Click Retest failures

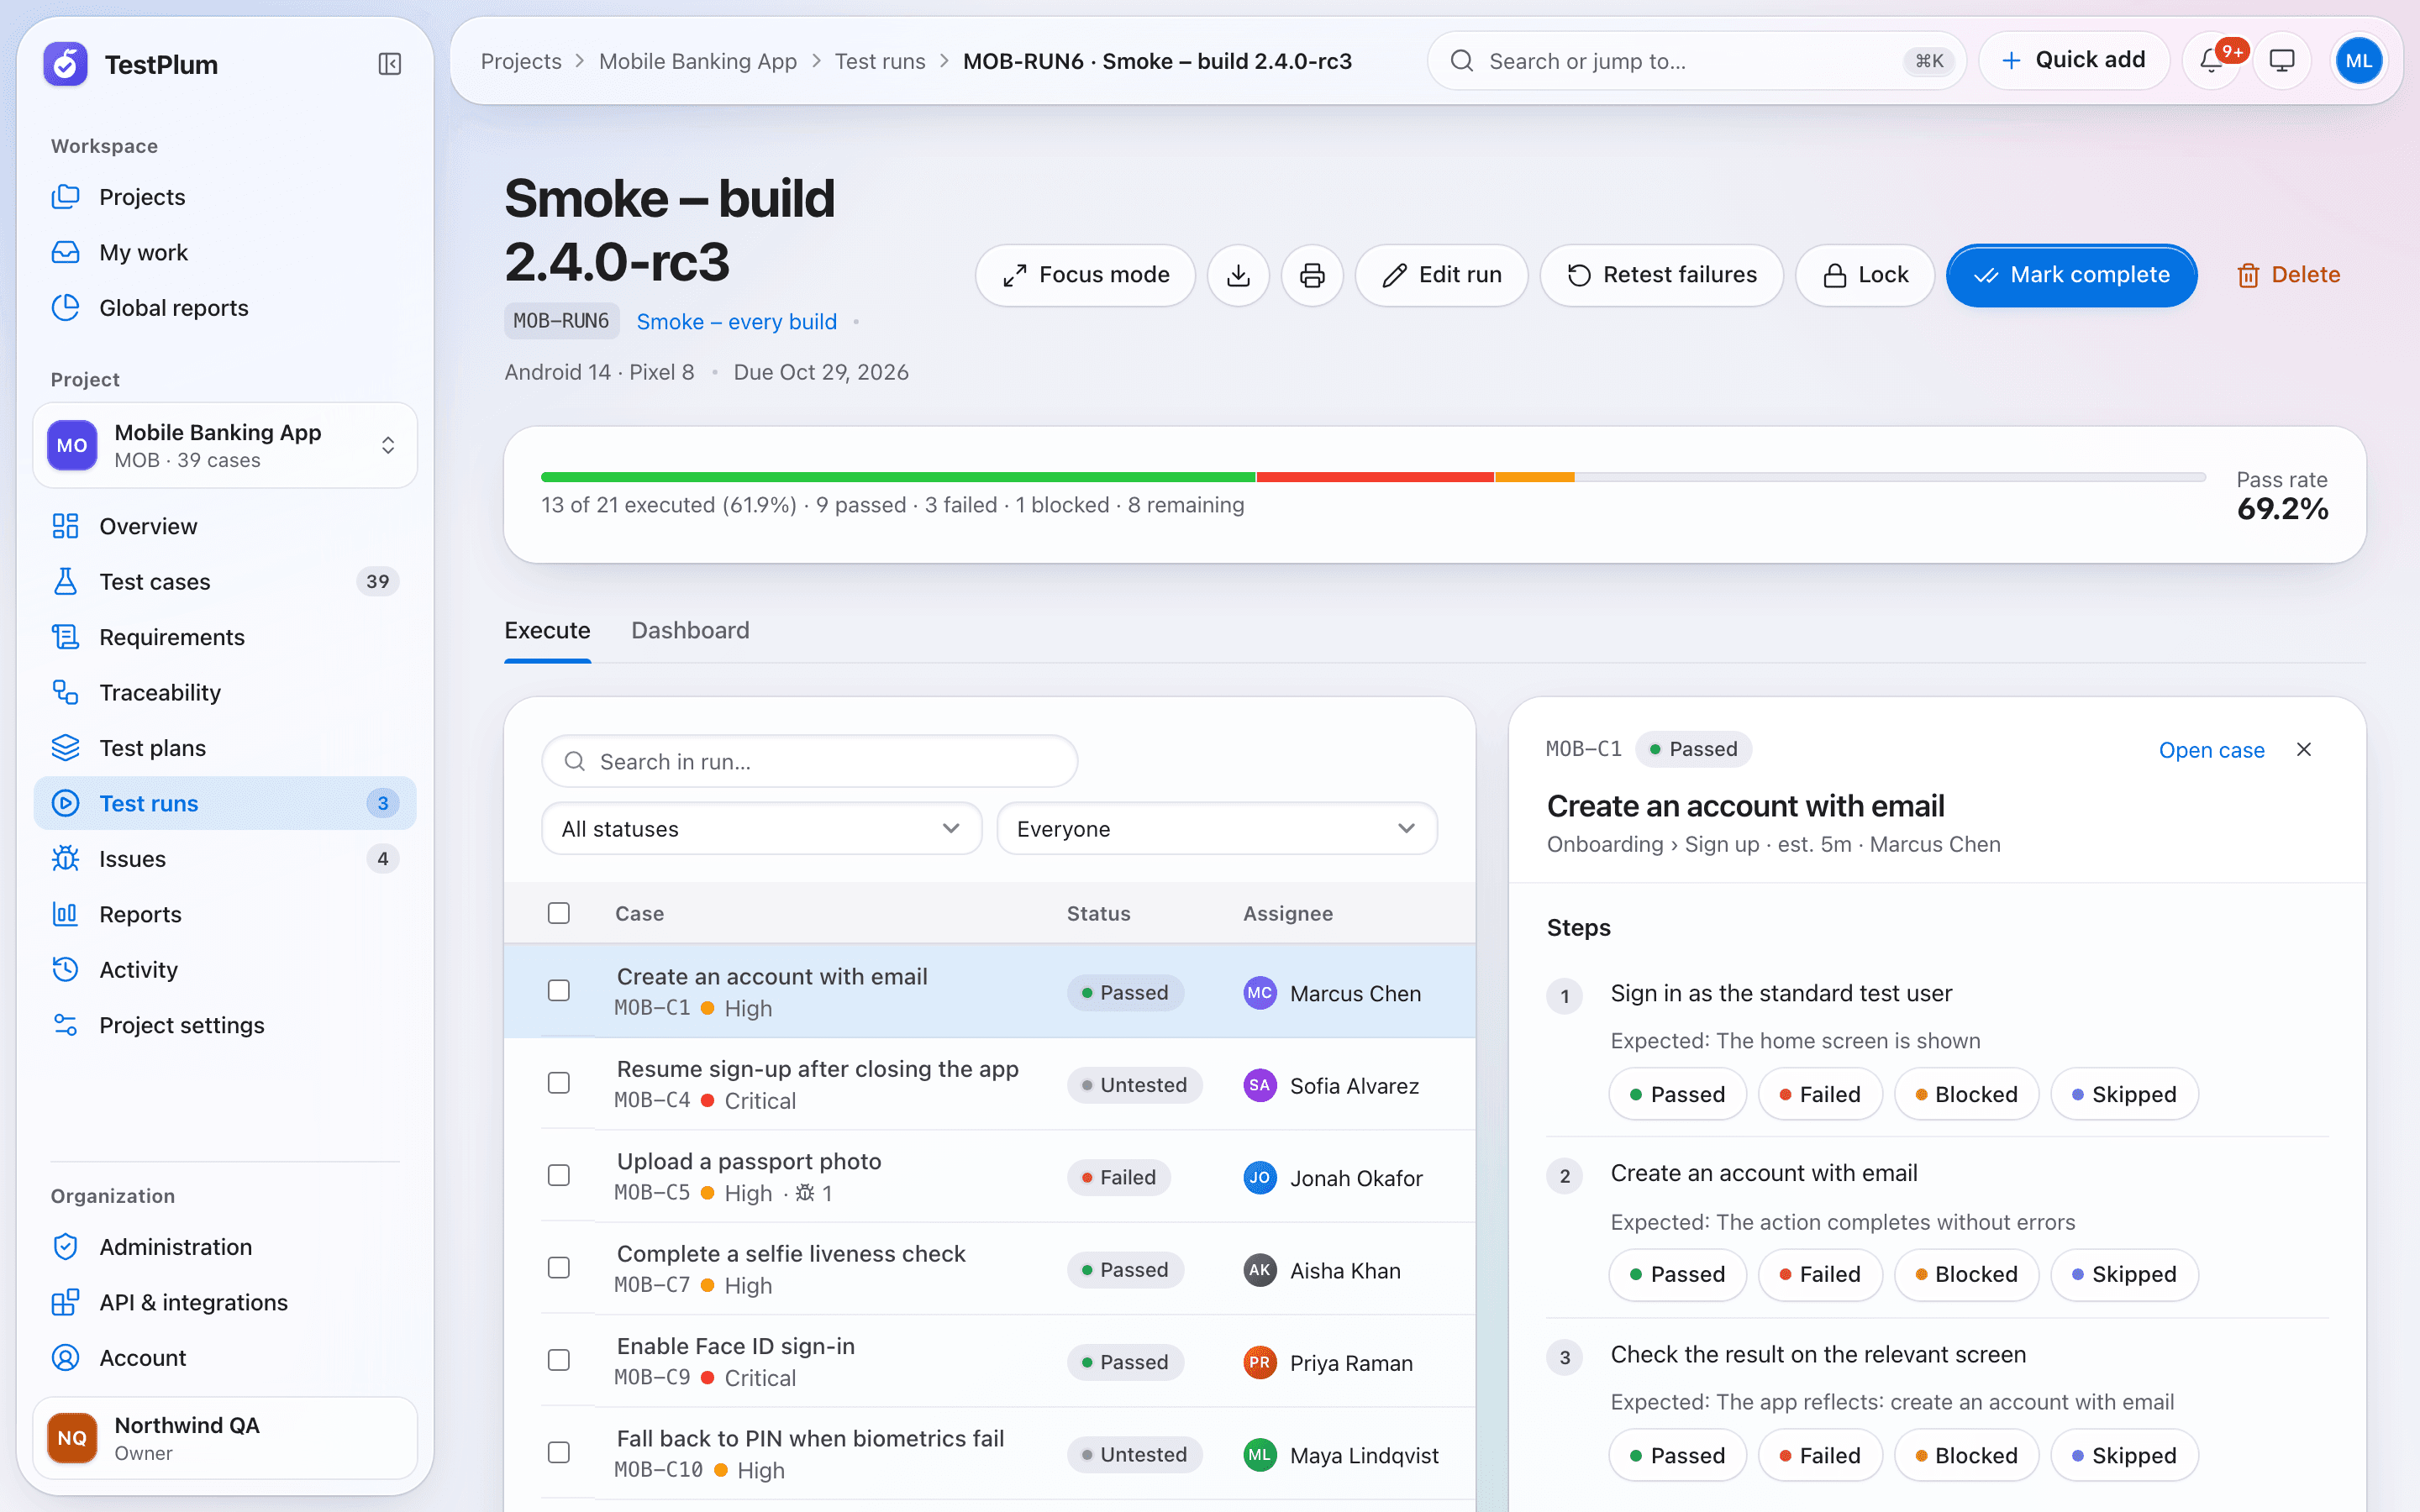click(x=1661, y=275)
